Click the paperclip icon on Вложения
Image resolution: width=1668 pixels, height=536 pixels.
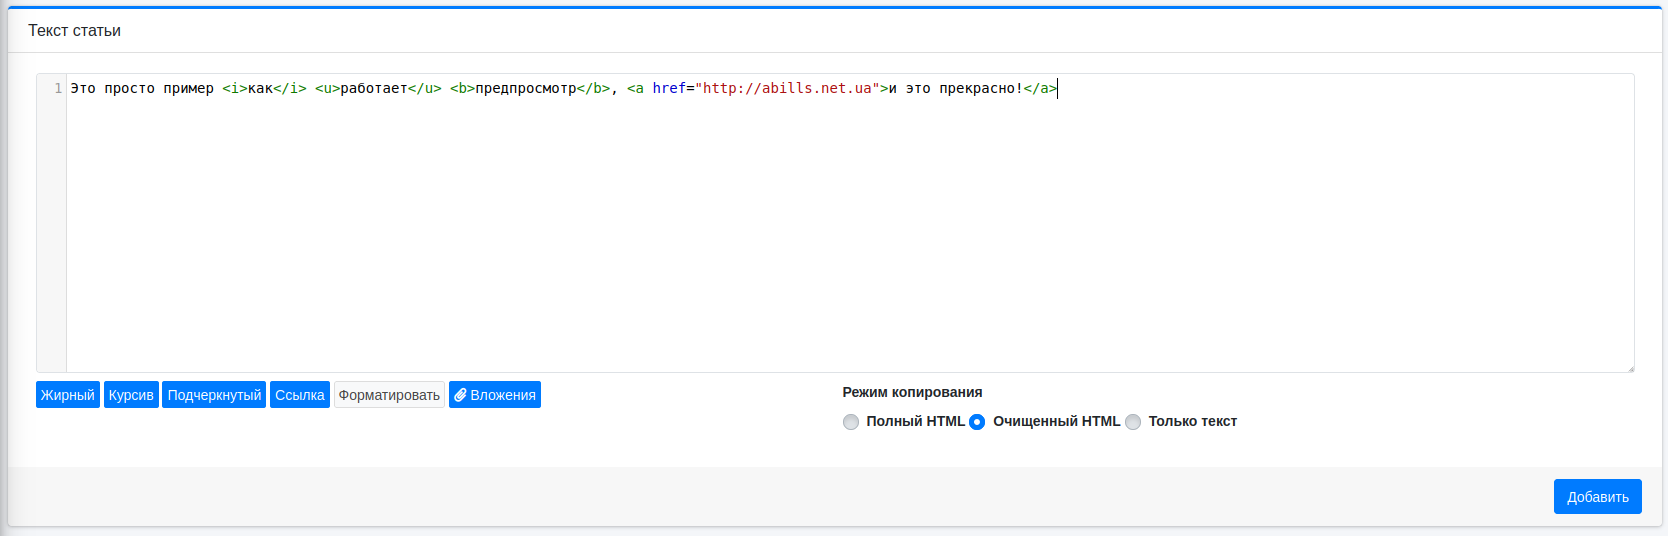pyautogui.click(x=460, y=395)
